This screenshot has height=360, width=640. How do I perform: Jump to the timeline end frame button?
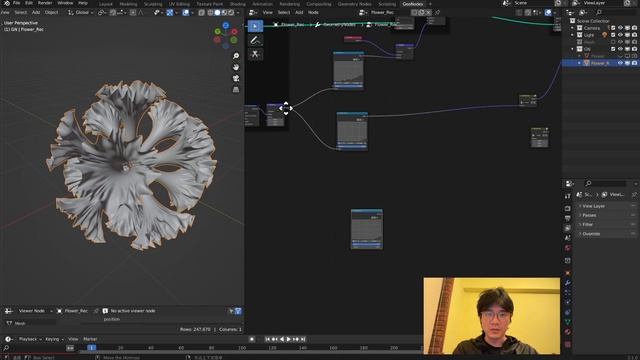[x=303, y=339]
